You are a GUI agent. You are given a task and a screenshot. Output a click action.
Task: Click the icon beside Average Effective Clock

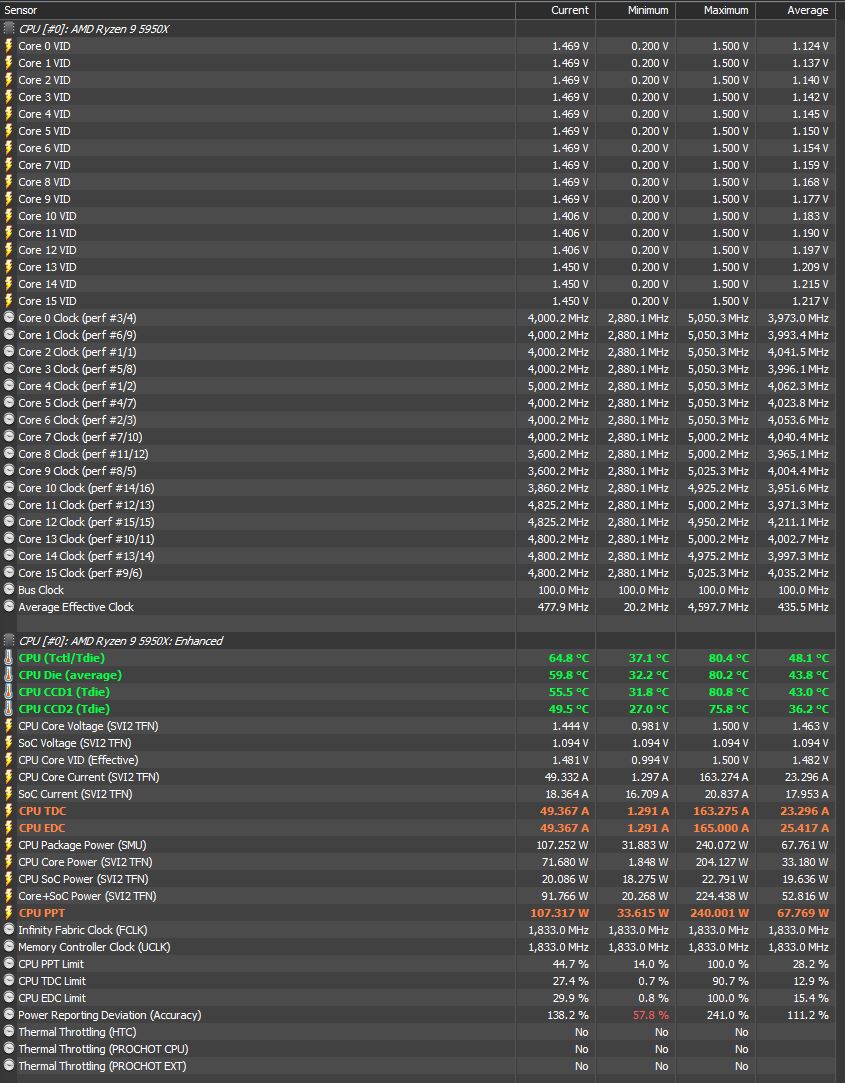pos(8,606)
